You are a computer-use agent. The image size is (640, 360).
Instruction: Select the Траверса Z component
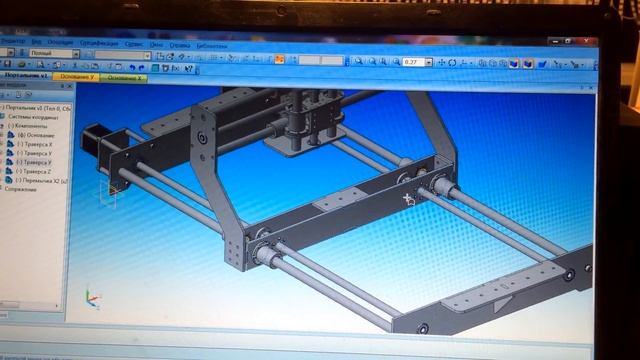tap(34, 171)
